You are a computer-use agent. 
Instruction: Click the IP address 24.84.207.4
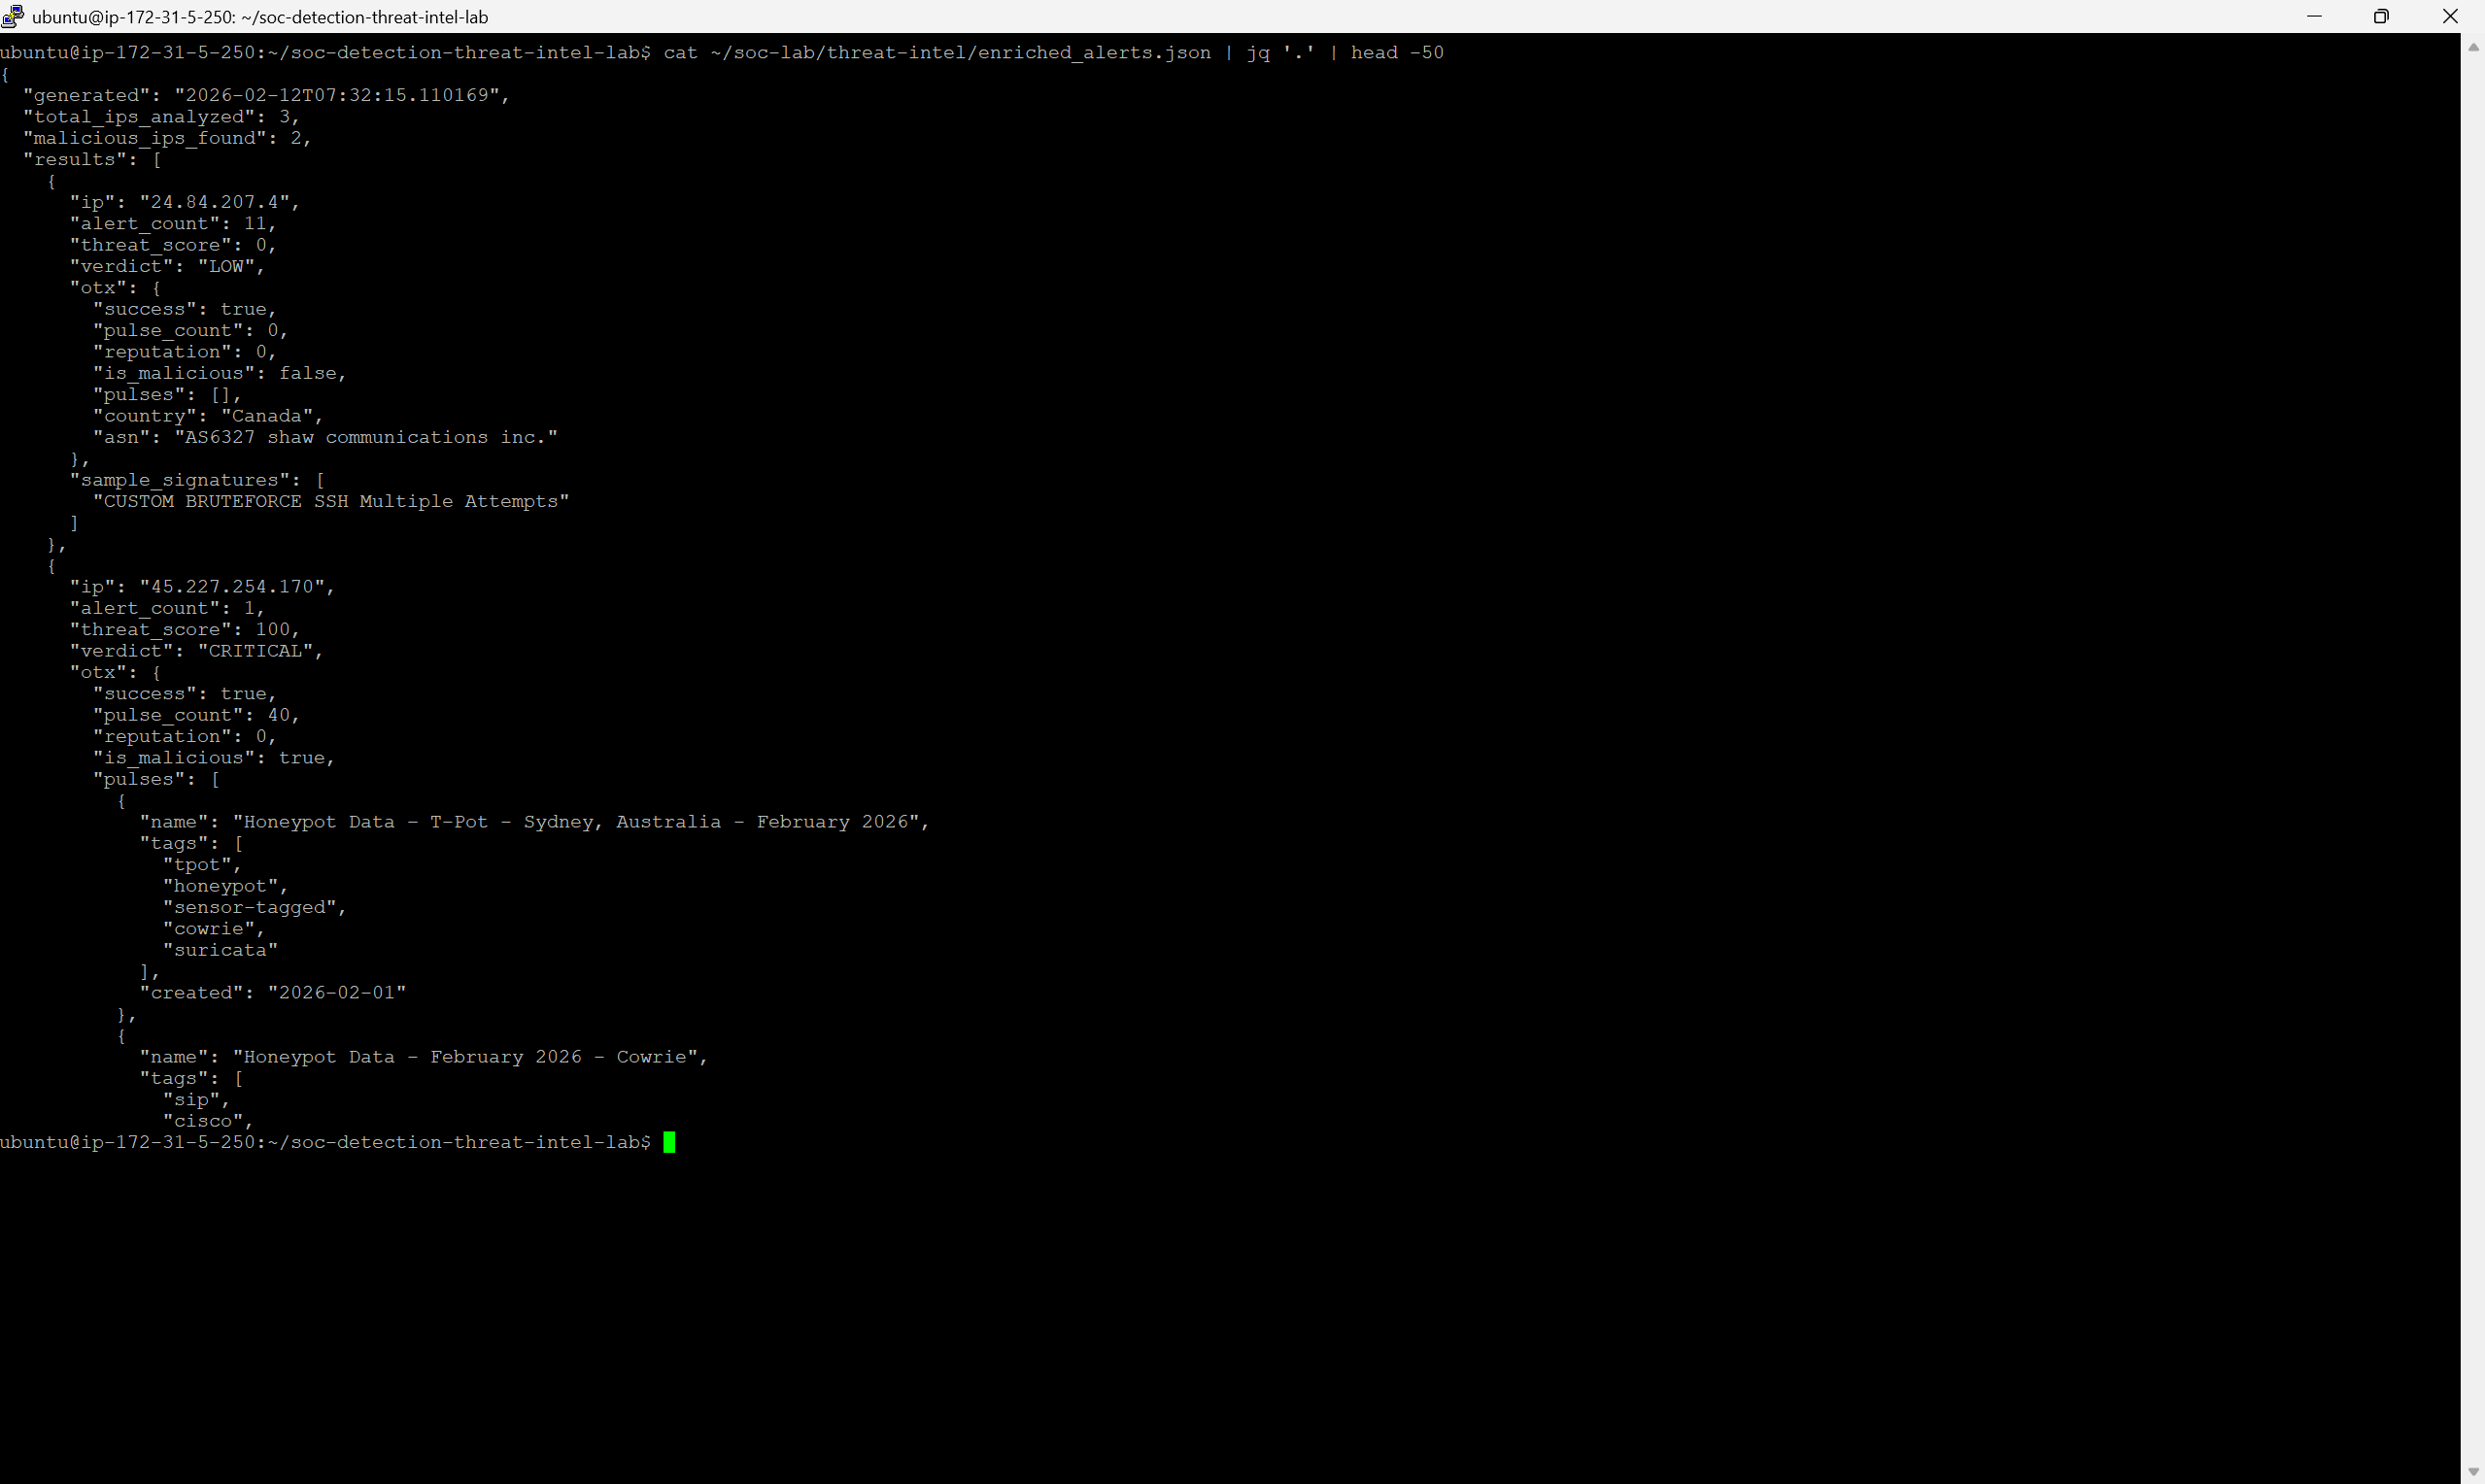coord(215,202)
